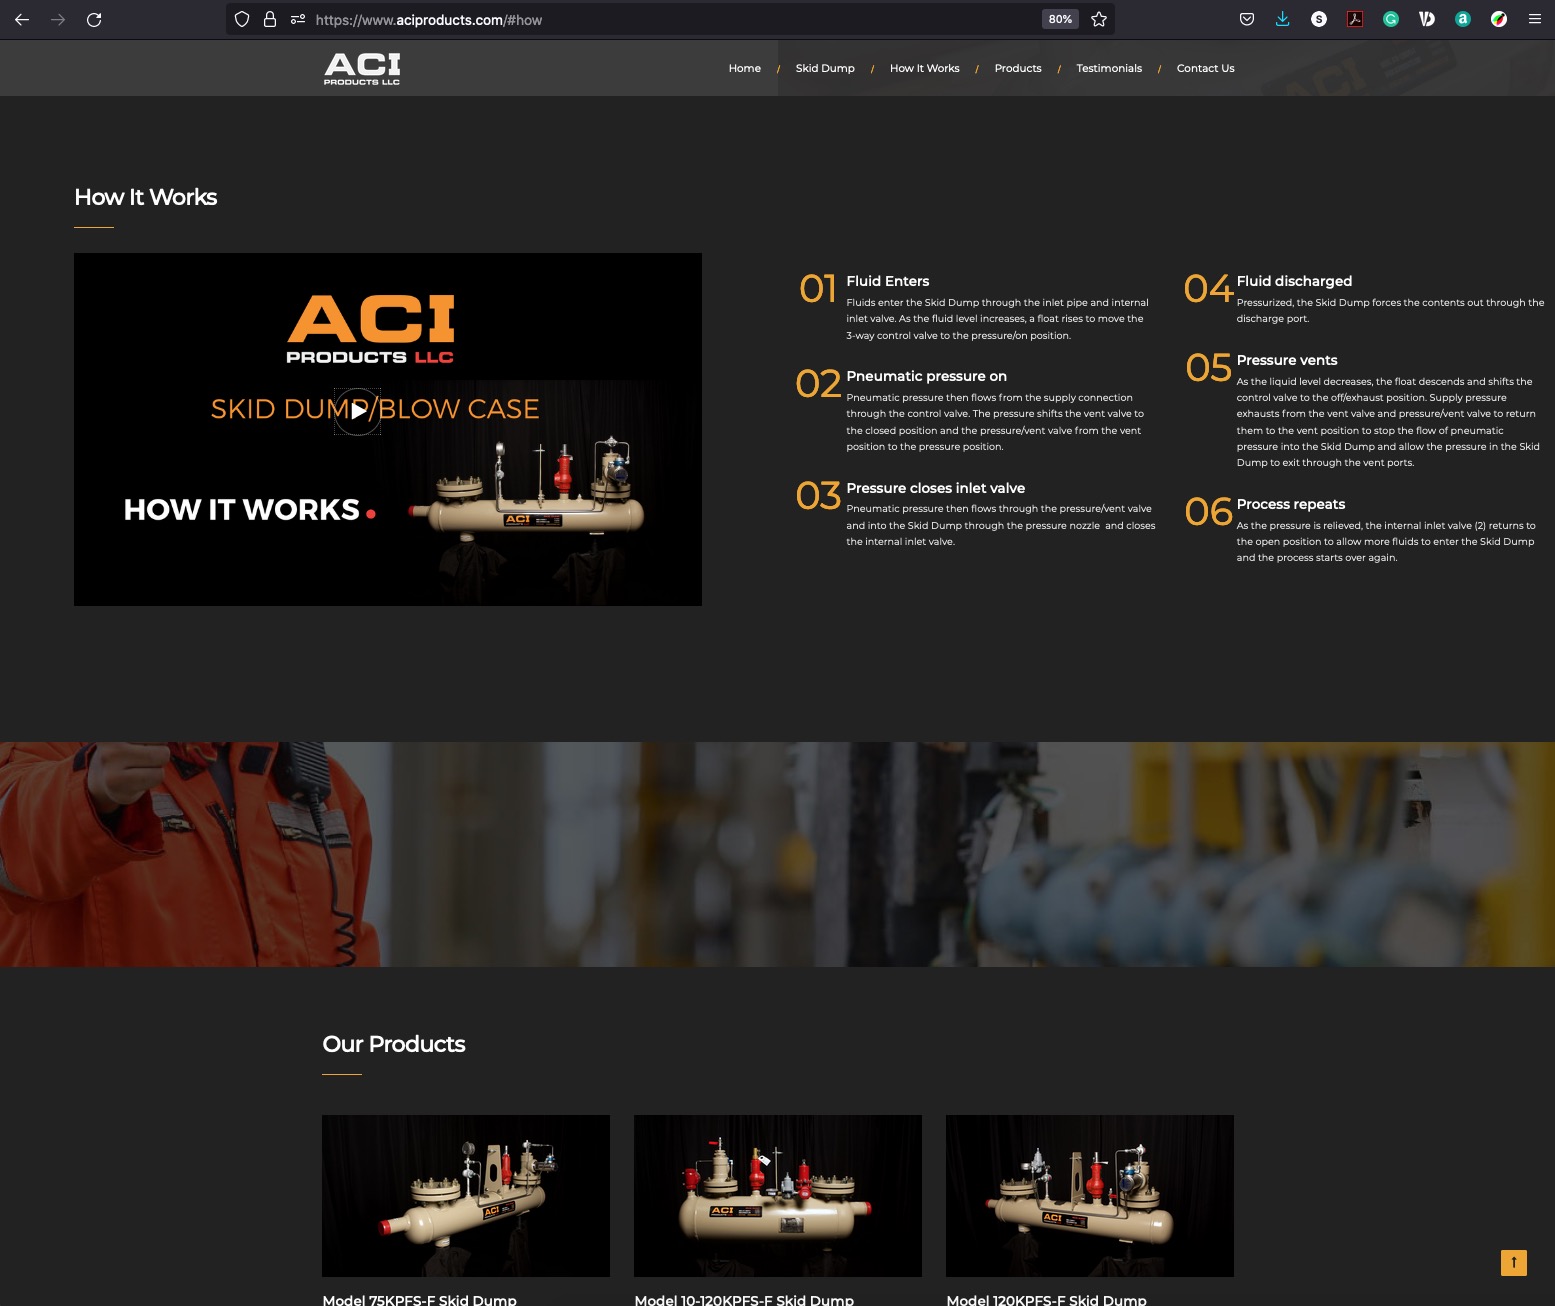This screenshot has width=1555, height=1306.
Task: Click Contact Us in the header
Action: pyautogui.click(x=1206, y=68)
